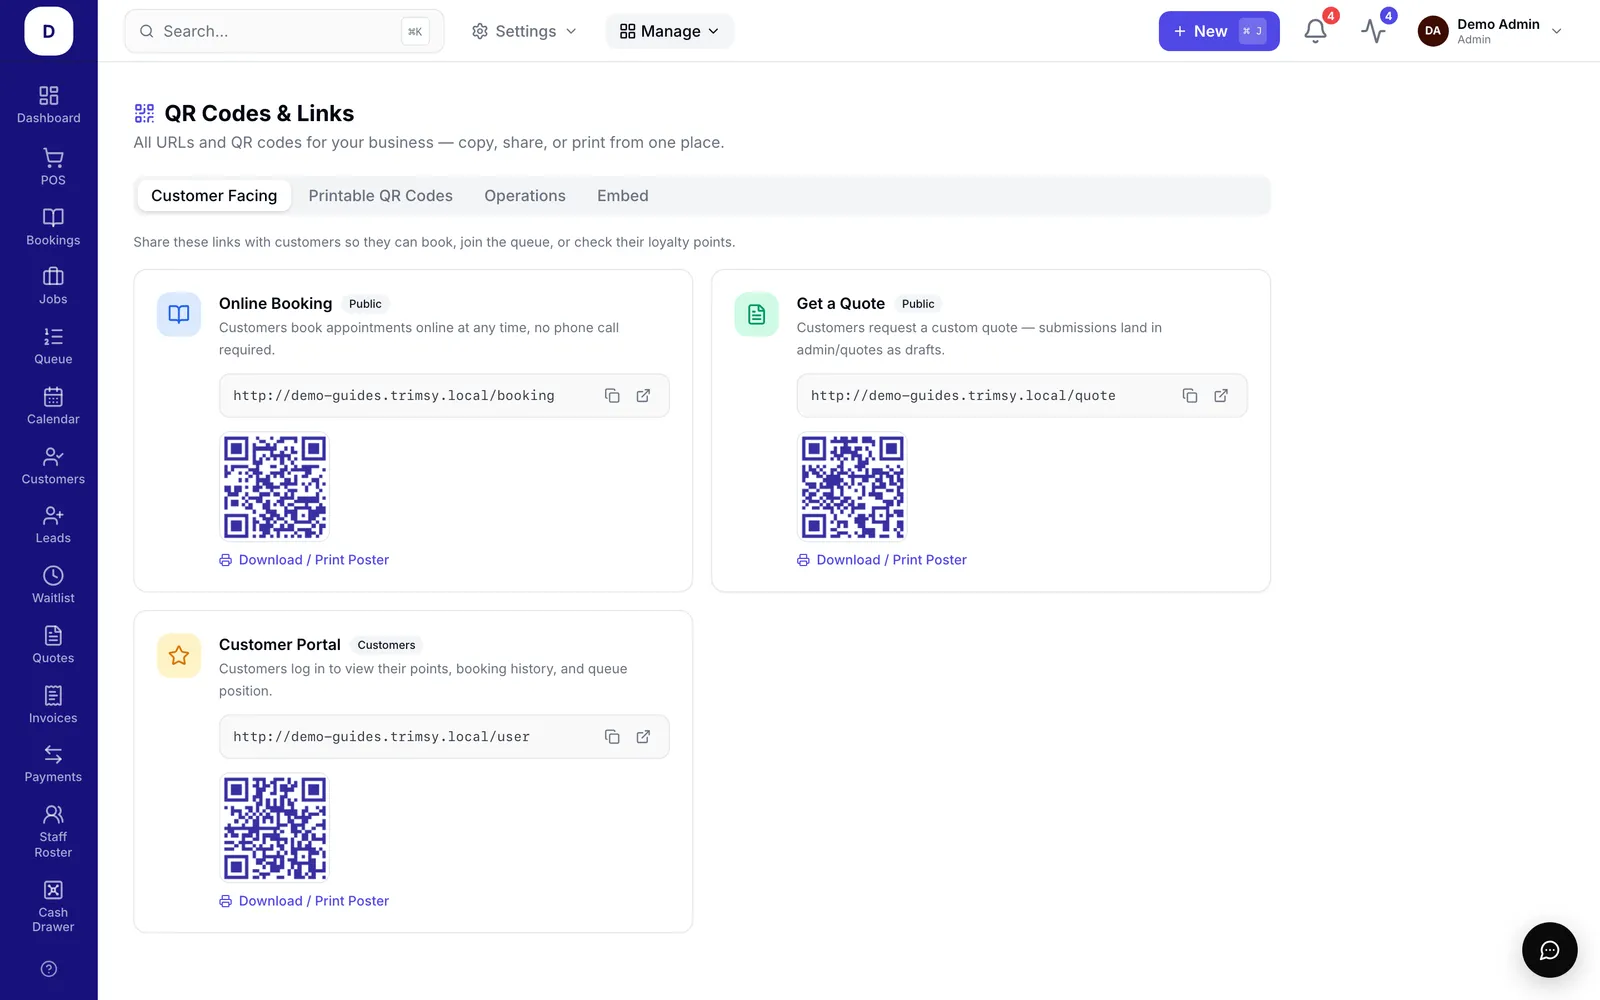This screenshot has height=1000, width=1600.
Task: Click the New button
Action: tap(1219, 31)
